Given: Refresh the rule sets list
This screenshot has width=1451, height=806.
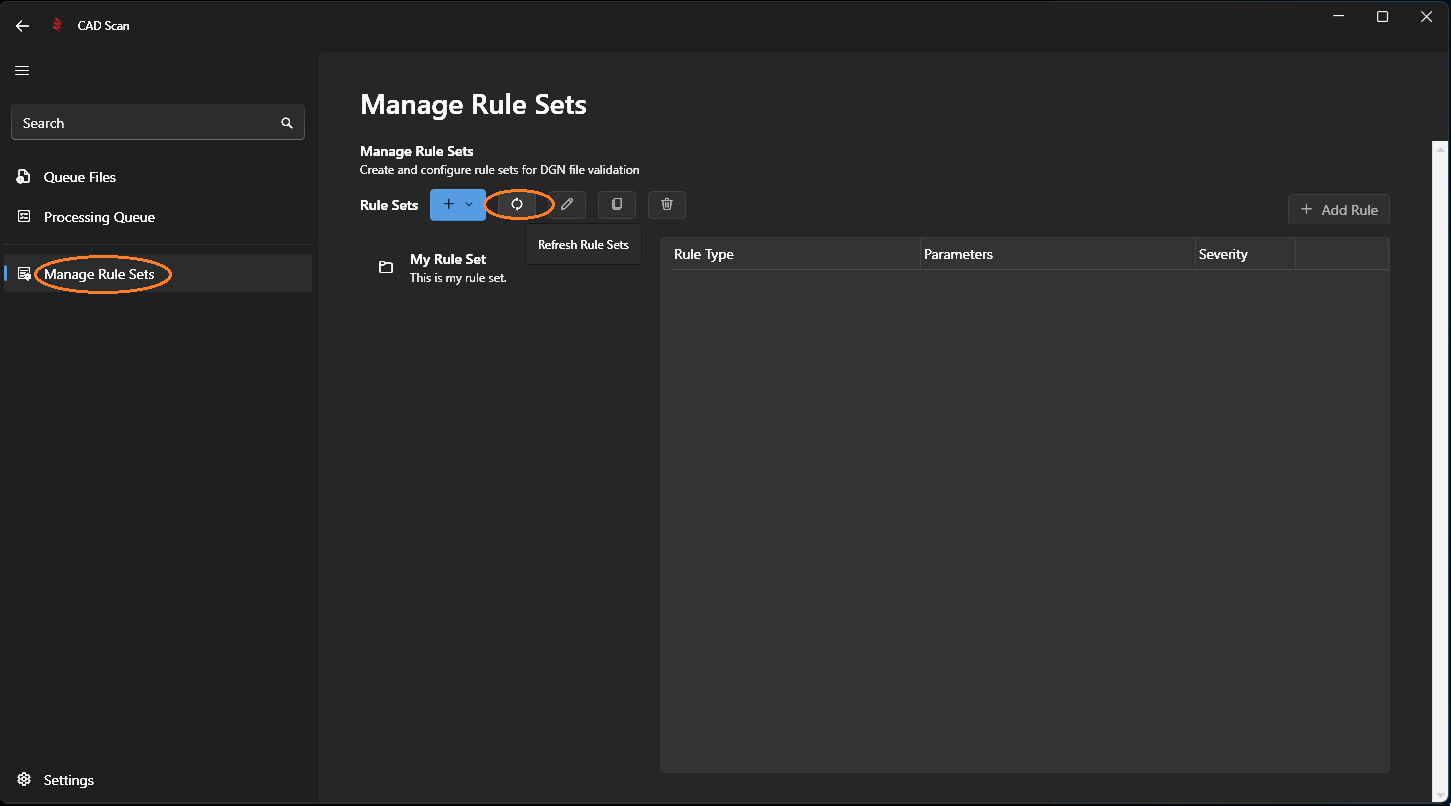Looking at the screenshot, I should tap(517, 204).
